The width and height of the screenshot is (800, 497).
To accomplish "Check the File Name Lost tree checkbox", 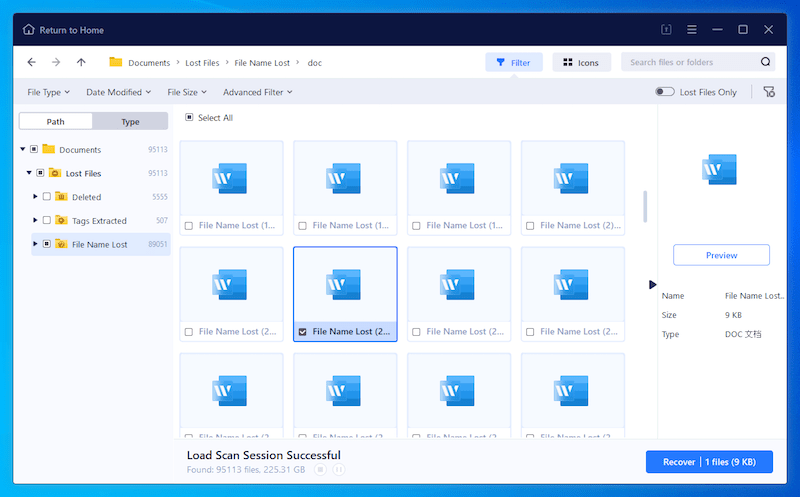I will 46,244.
